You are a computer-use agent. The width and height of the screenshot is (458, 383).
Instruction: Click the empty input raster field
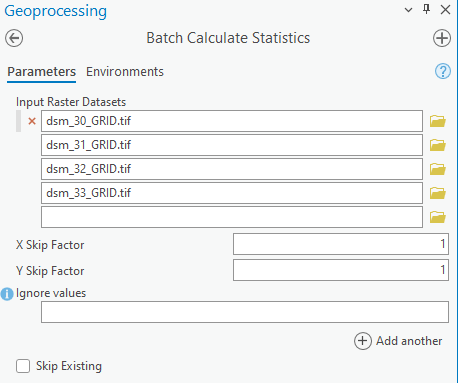point(232,217)
